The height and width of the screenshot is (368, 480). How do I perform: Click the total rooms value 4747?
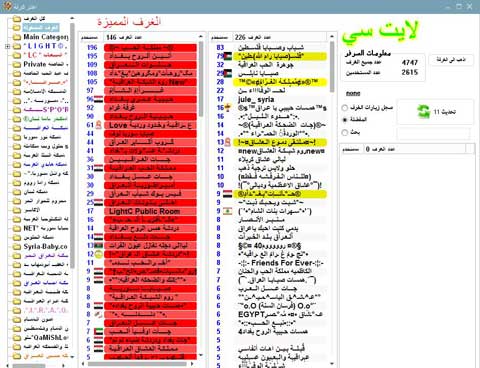pos(410,62)
